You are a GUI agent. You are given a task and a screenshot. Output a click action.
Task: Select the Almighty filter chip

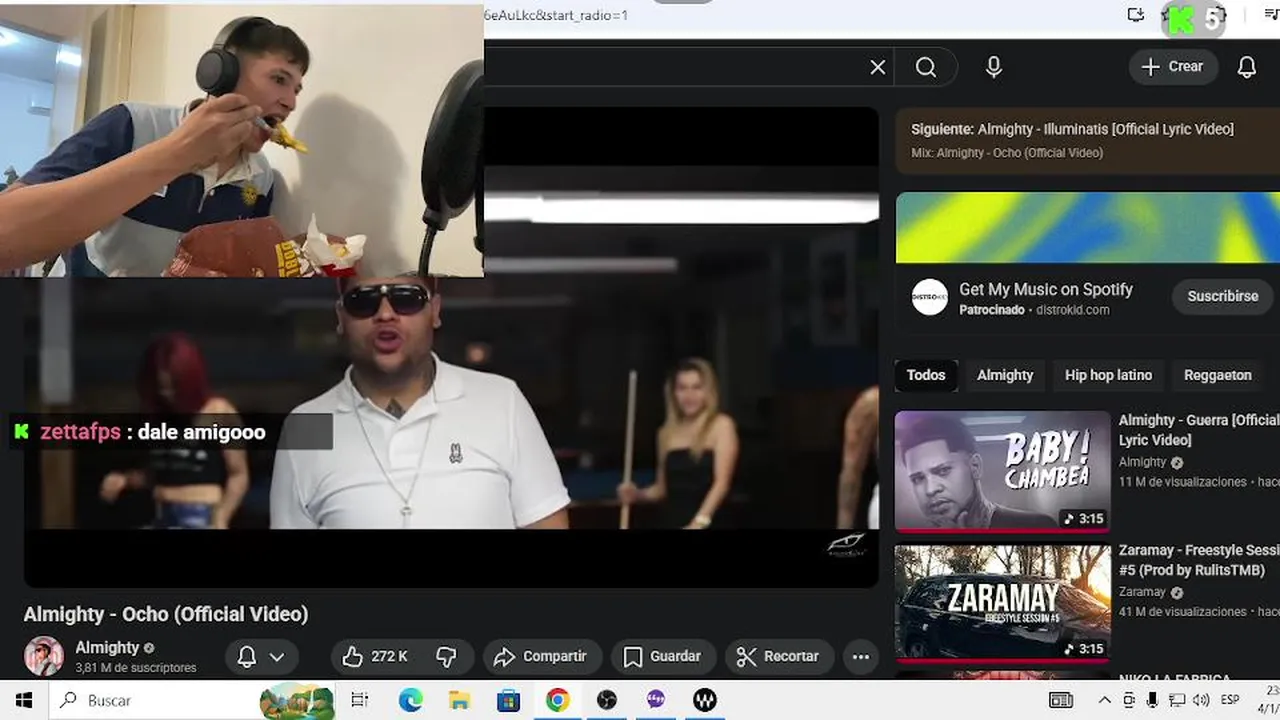(1005, 375)
